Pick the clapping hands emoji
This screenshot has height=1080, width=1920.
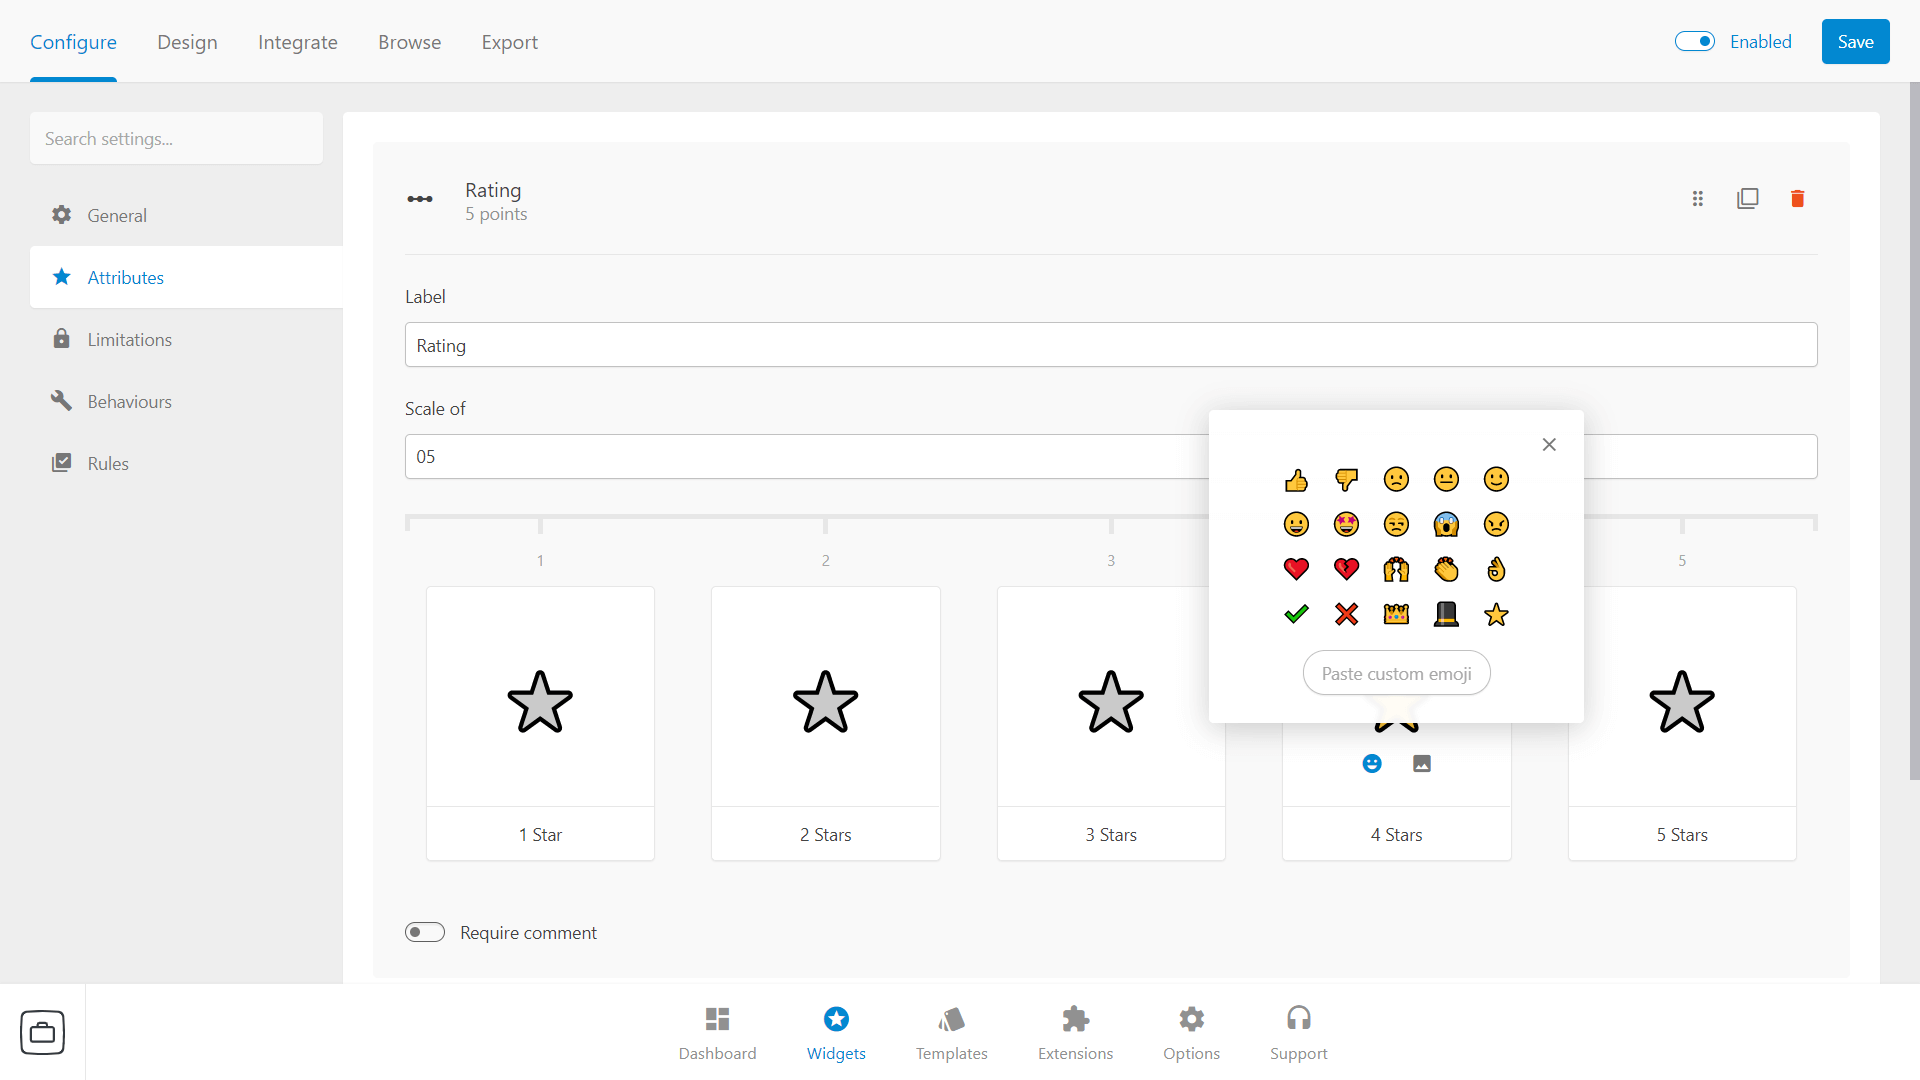[x=1446, y=570]
